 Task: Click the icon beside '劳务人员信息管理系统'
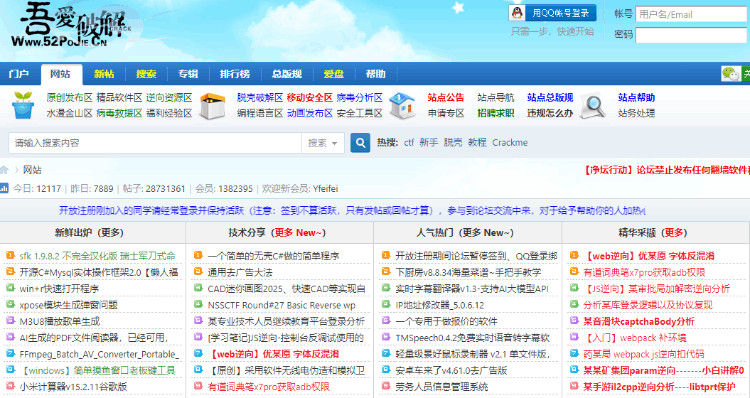[386, 386]
